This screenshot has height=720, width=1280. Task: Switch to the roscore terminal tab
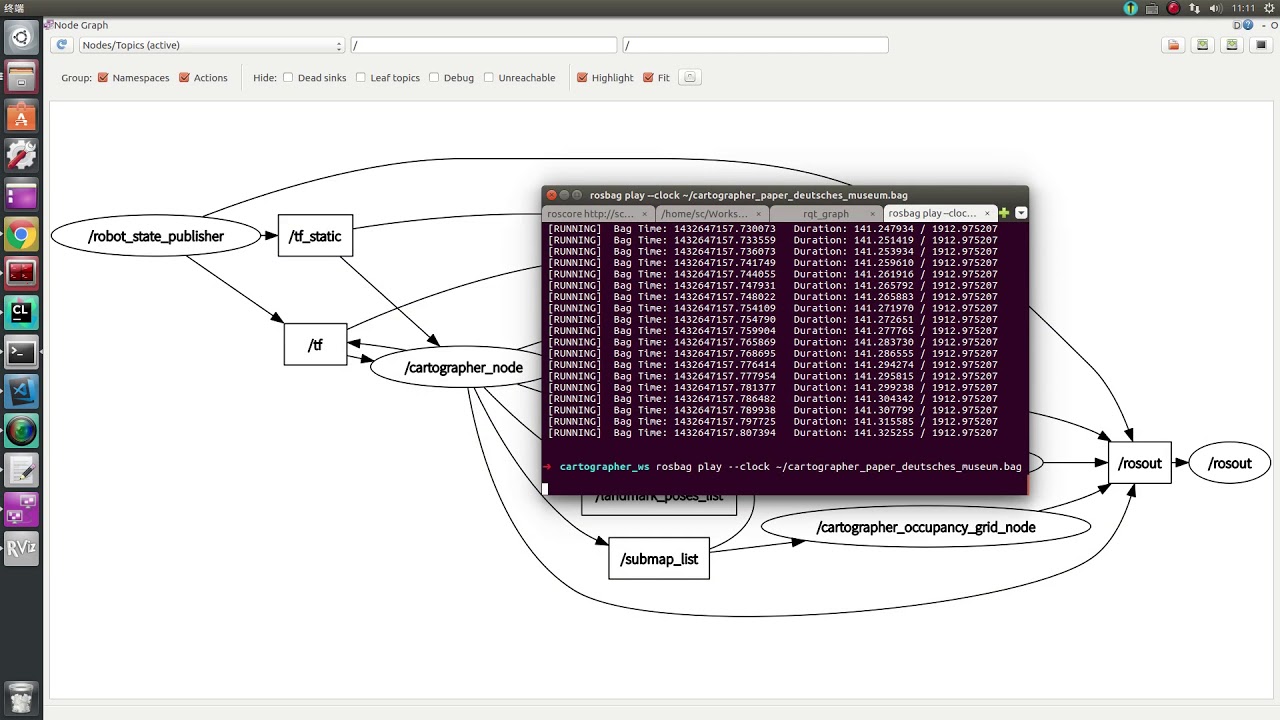(599, 213)
